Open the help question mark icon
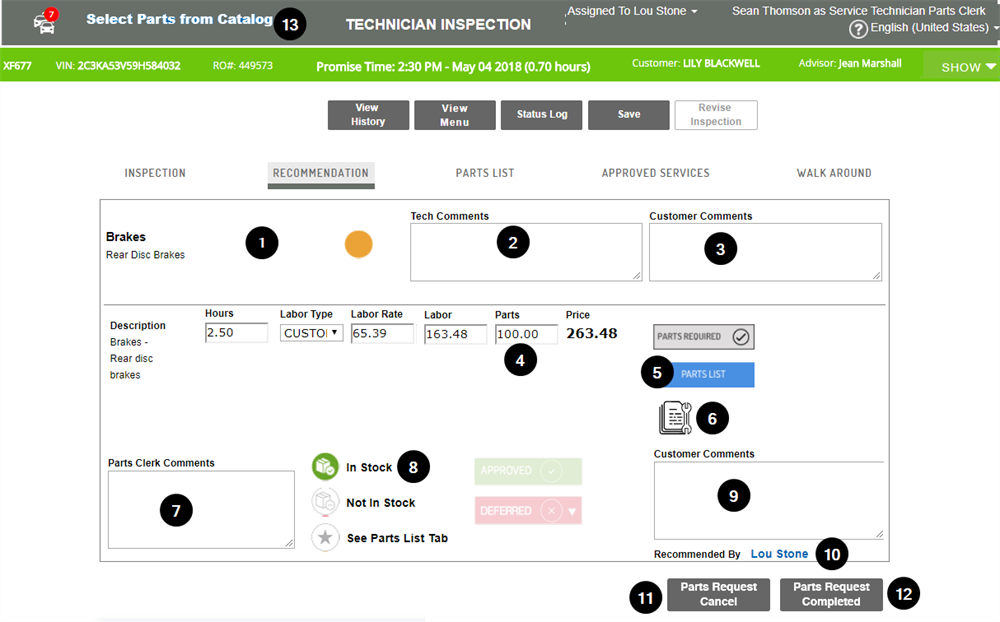 858,28
